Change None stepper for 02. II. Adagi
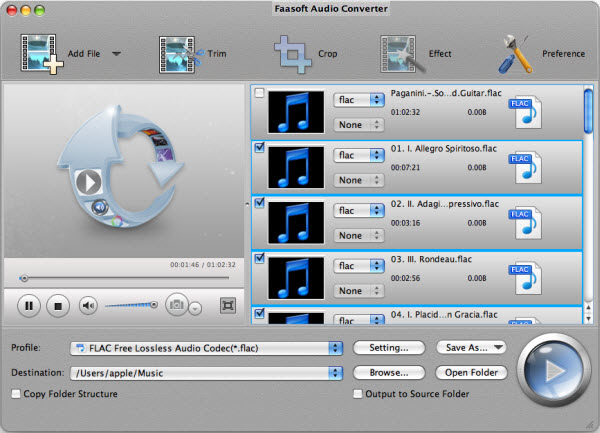 [359, 236]
